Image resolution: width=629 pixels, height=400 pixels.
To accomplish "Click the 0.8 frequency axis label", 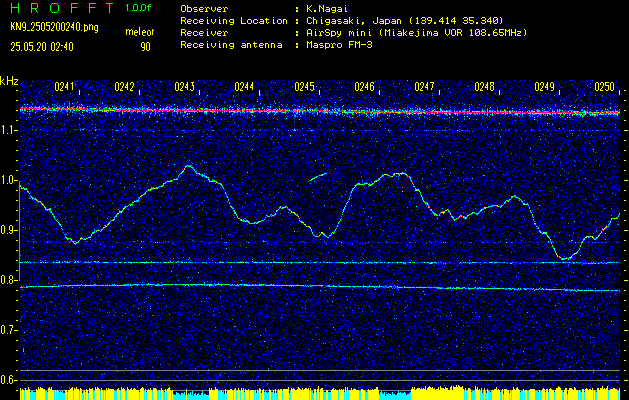I will (x=8, y=280).
